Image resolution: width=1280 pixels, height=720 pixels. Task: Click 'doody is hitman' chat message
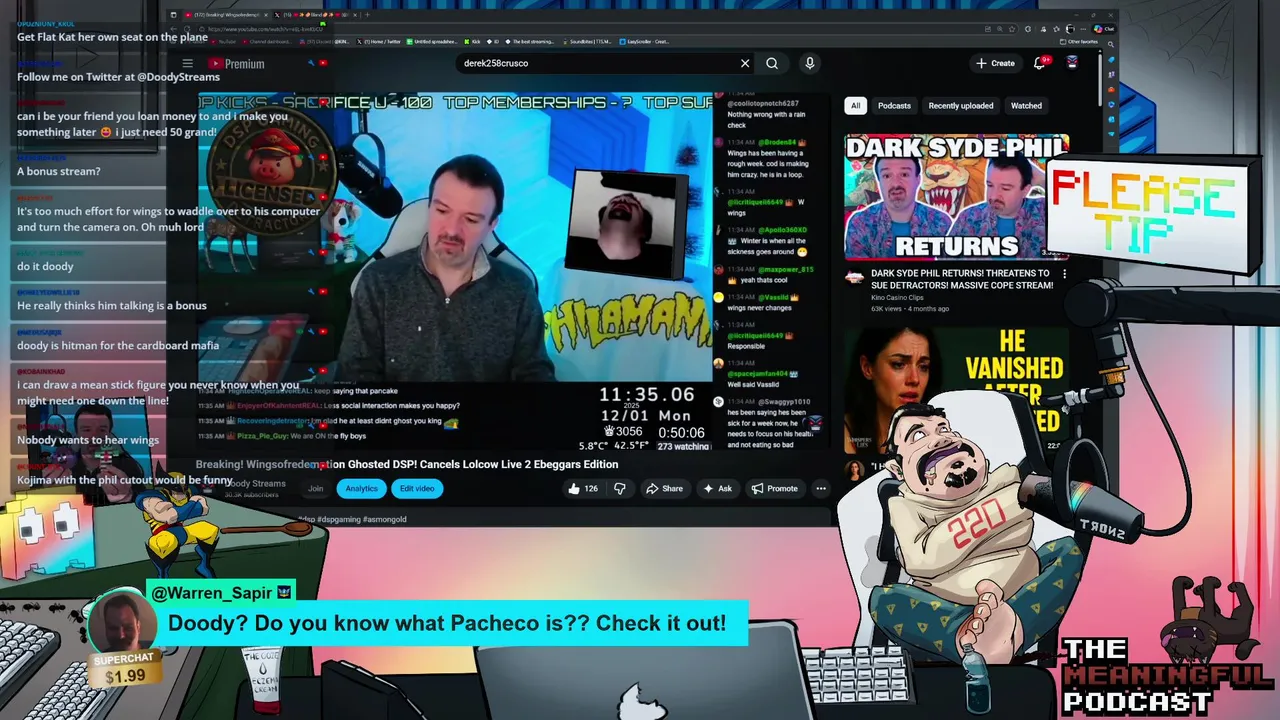[x=118, y=345]
